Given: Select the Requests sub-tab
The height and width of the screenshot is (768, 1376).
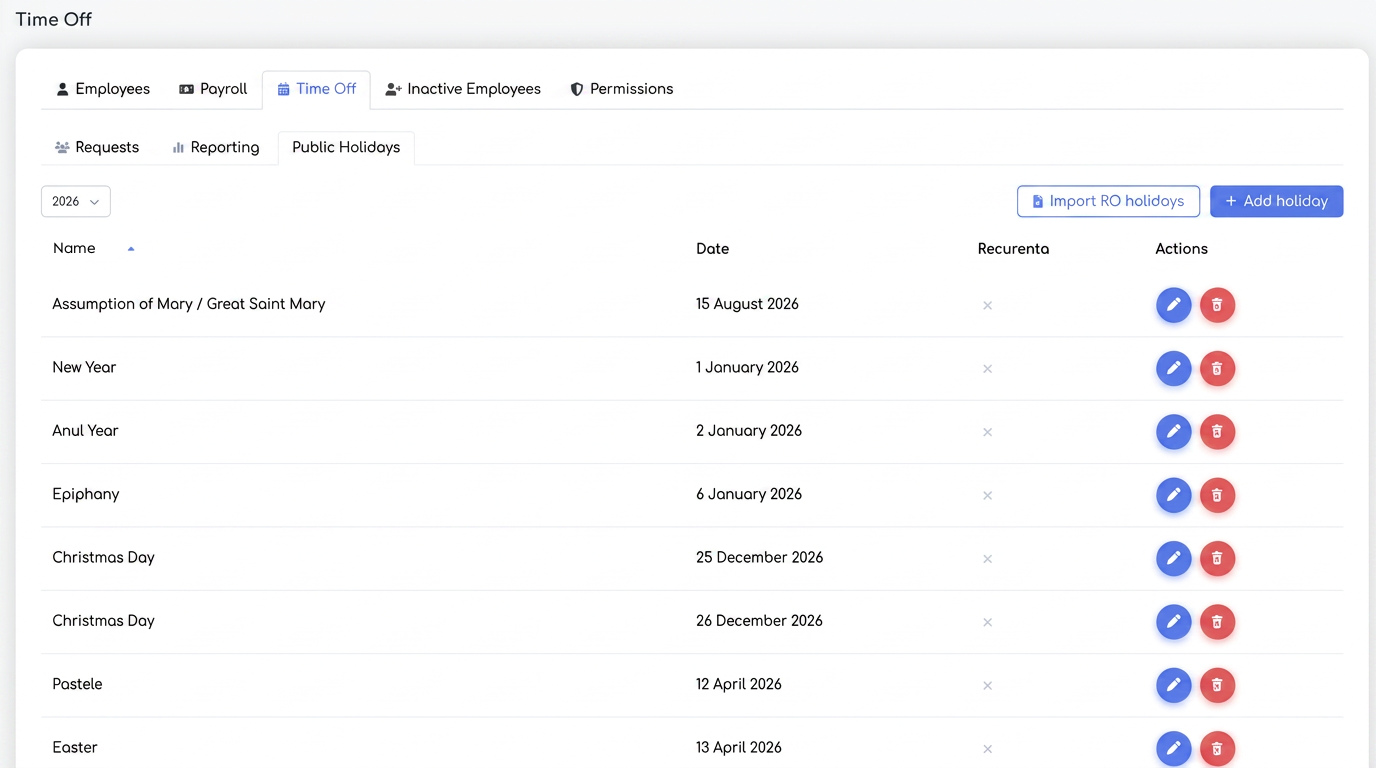Looking at the screenshot, I should pyautogui.click(x=97, y=147).
